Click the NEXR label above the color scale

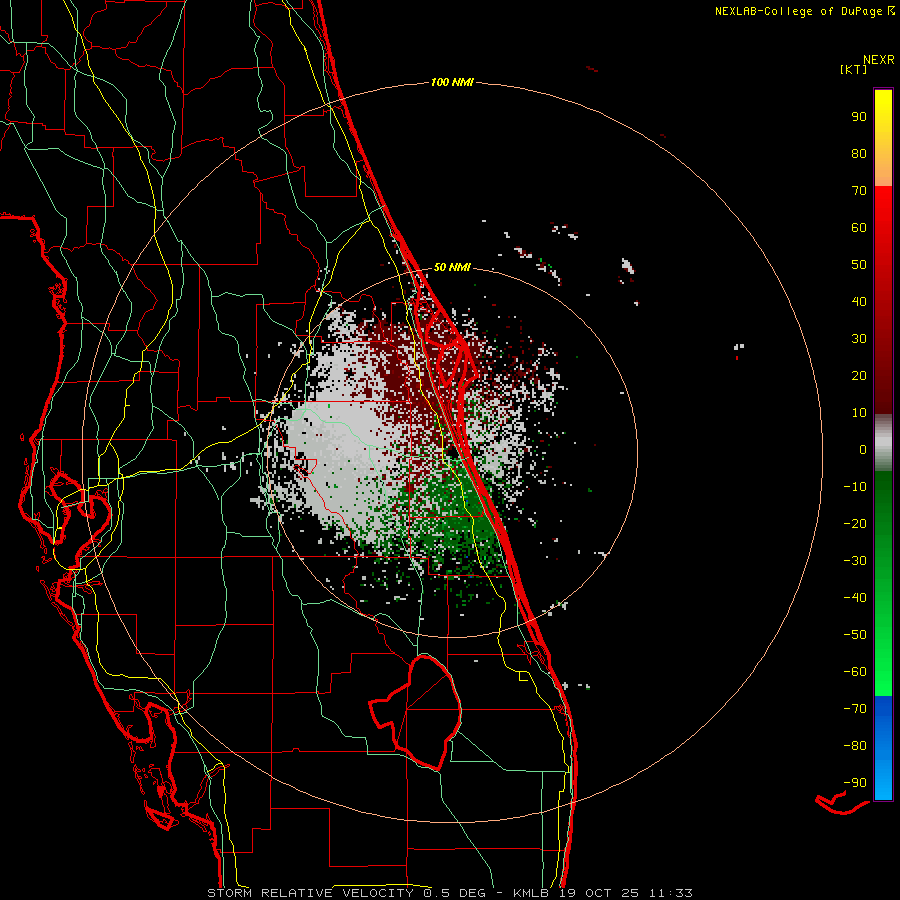pyautogui.click(x=879, y=60)
